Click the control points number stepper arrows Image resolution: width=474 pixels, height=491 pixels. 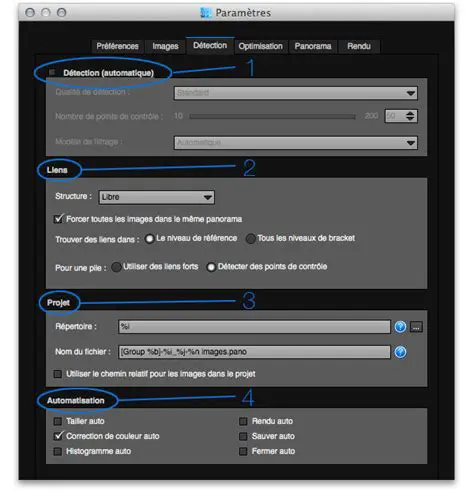(410, 116)
